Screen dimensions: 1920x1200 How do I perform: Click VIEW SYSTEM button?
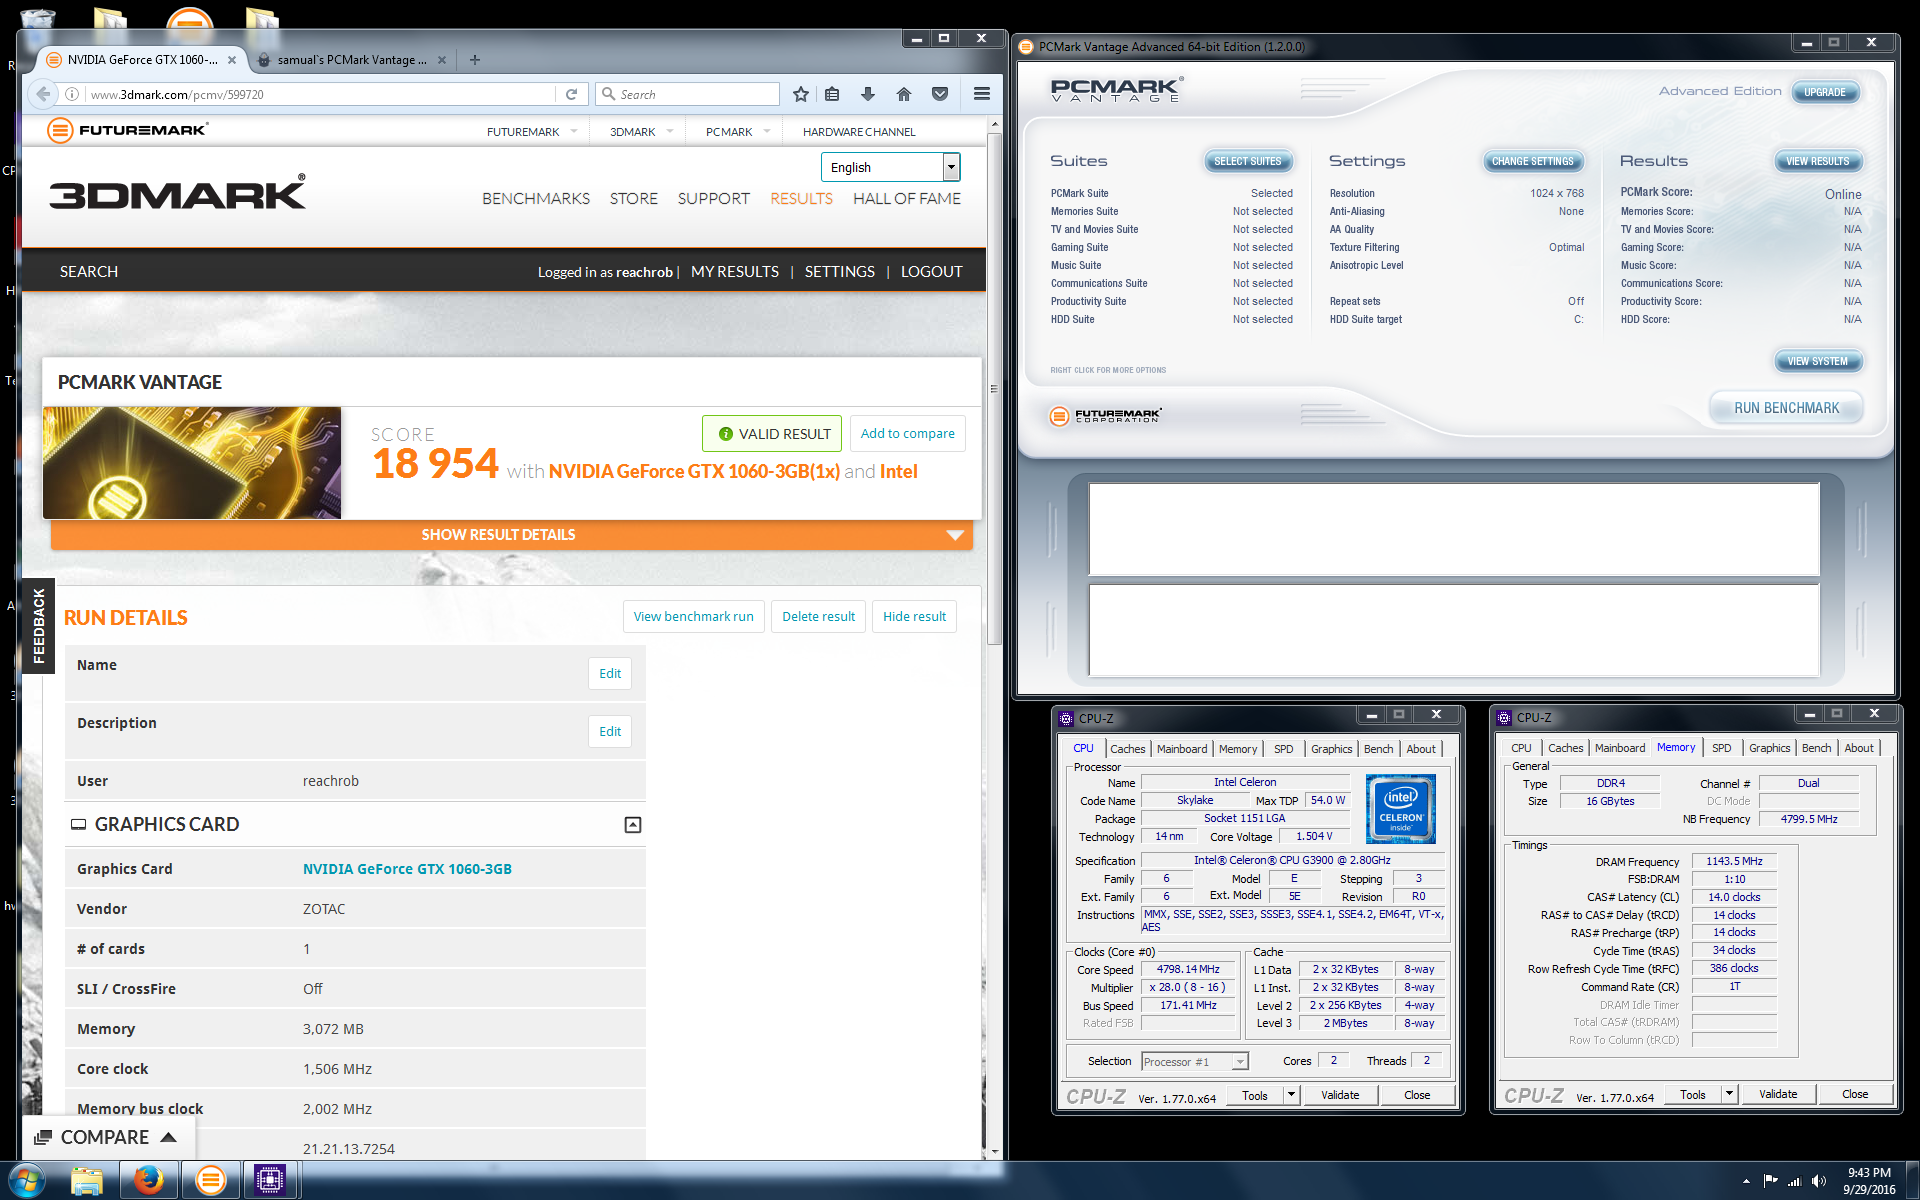click(x=1817, y=361)
